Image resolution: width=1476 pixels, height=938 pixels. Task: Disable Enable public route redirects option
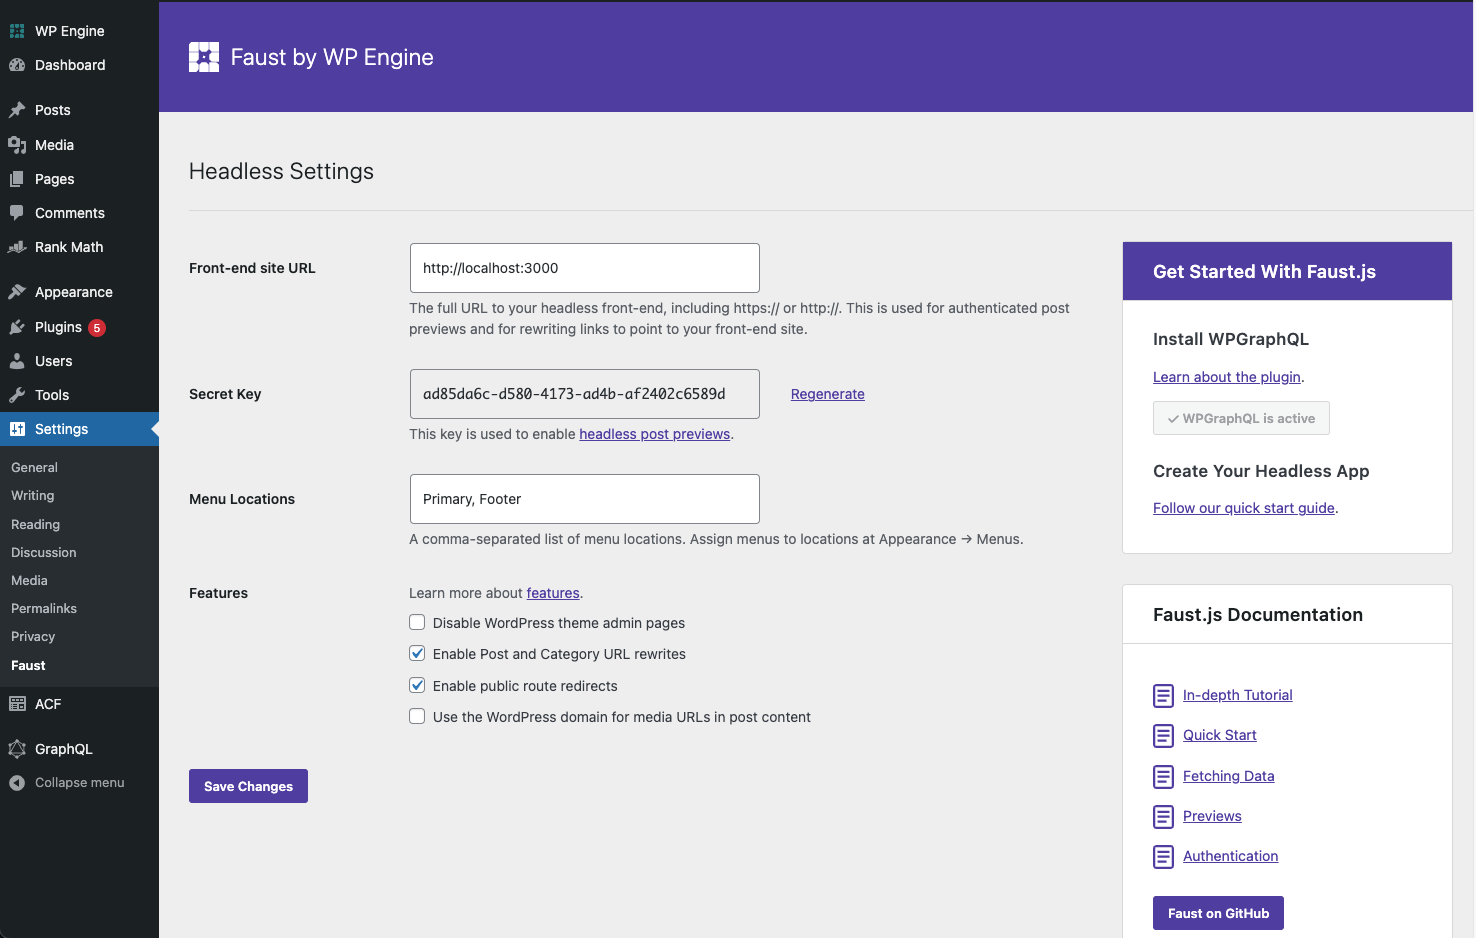(x=417, y=685)
